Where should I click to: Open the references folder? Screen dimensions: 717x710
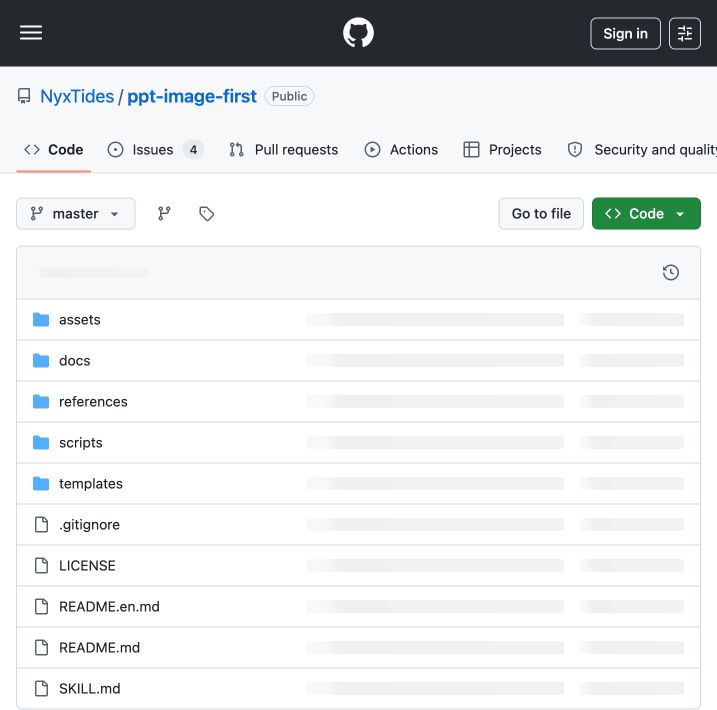click(x=93, y=401)
